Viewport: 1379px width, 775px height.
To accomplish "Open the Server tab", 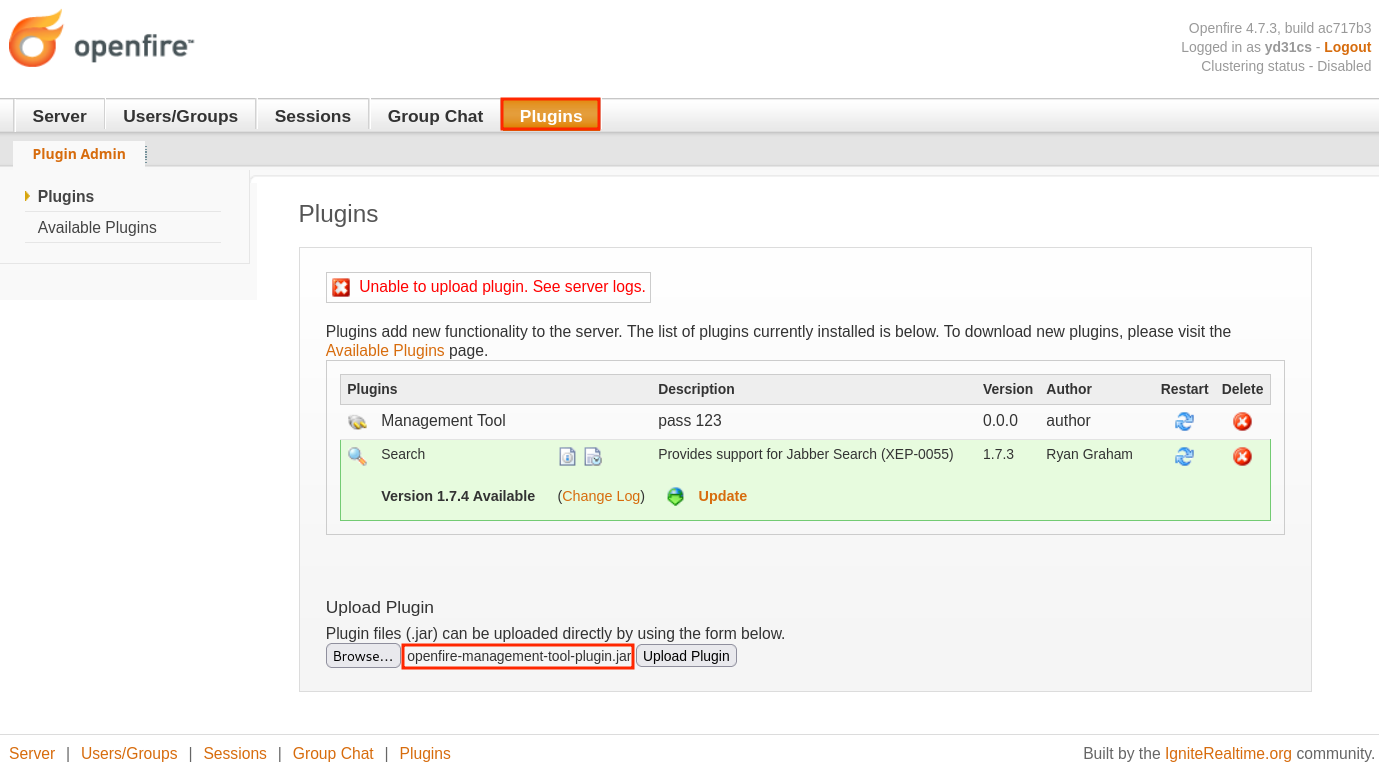I will coord(59,116).
